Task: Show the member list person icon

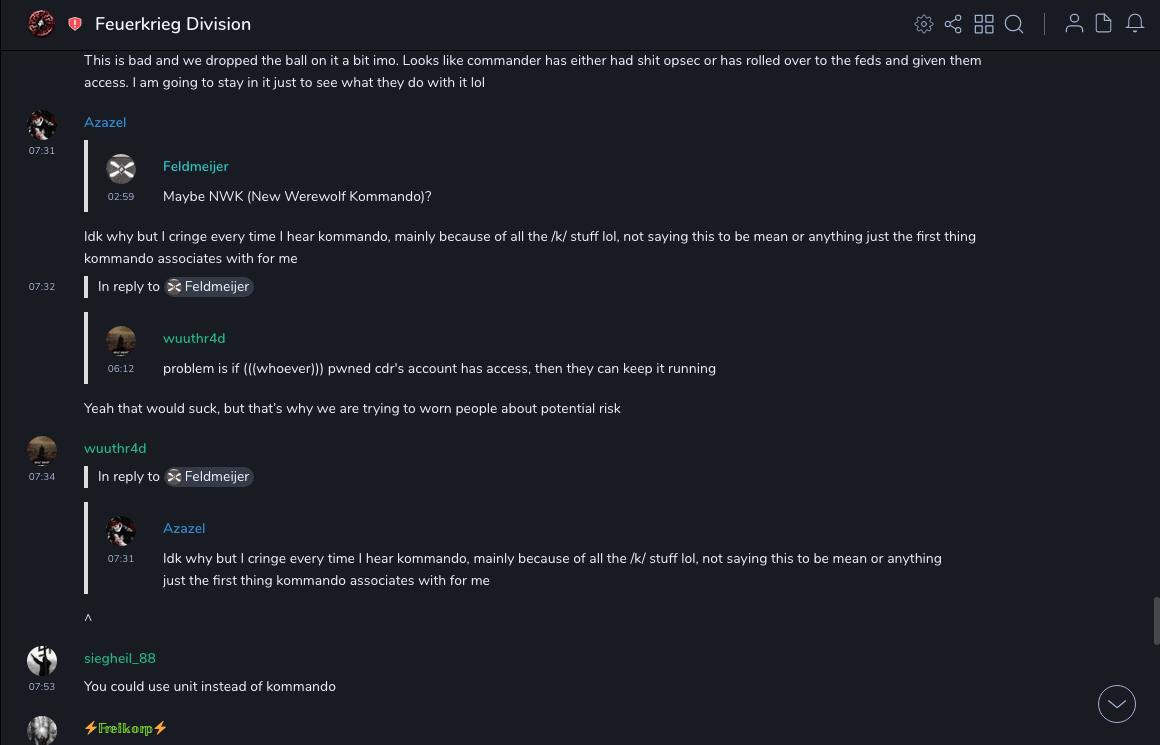Action: tap(1074, 24)
